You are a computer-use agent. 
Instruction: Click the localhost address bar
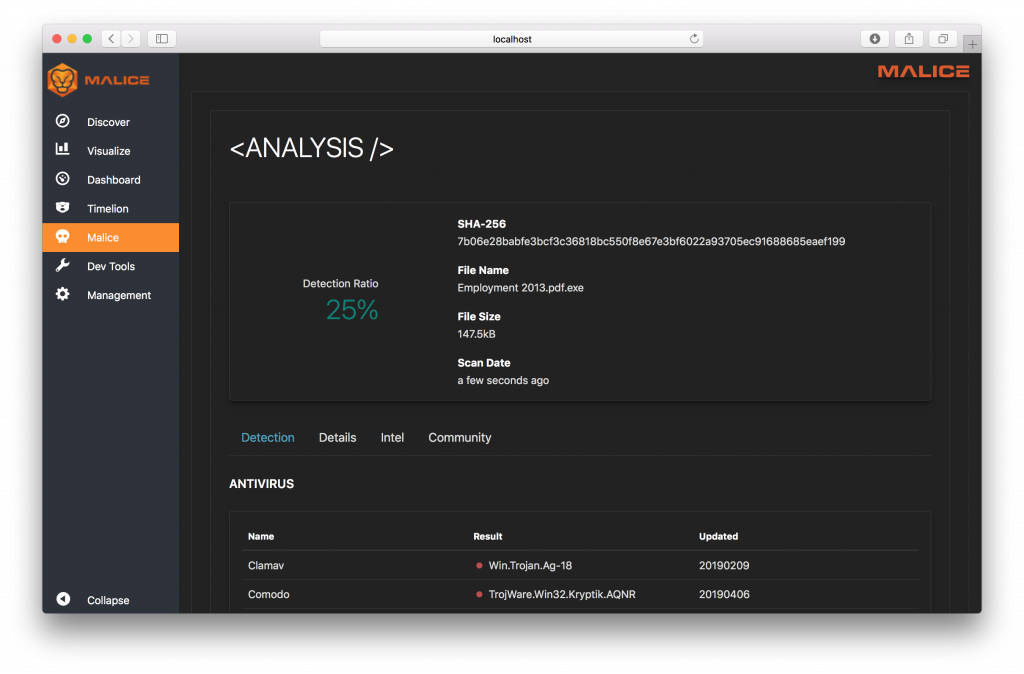pyautogui.click(x=511, y=39)
